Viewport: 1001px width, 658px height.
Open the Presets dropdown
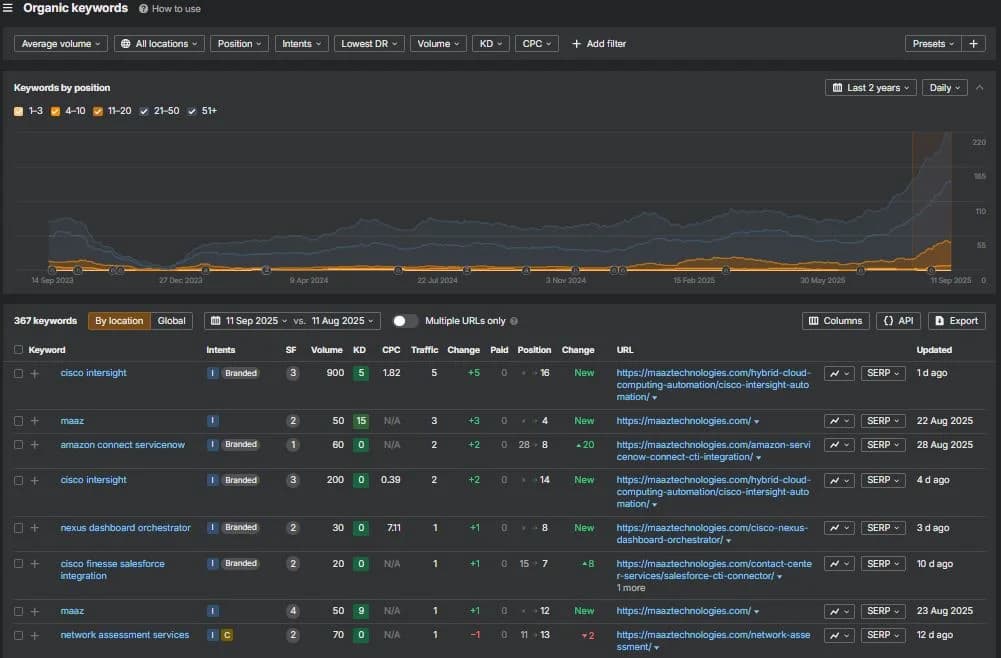[933, 43]
